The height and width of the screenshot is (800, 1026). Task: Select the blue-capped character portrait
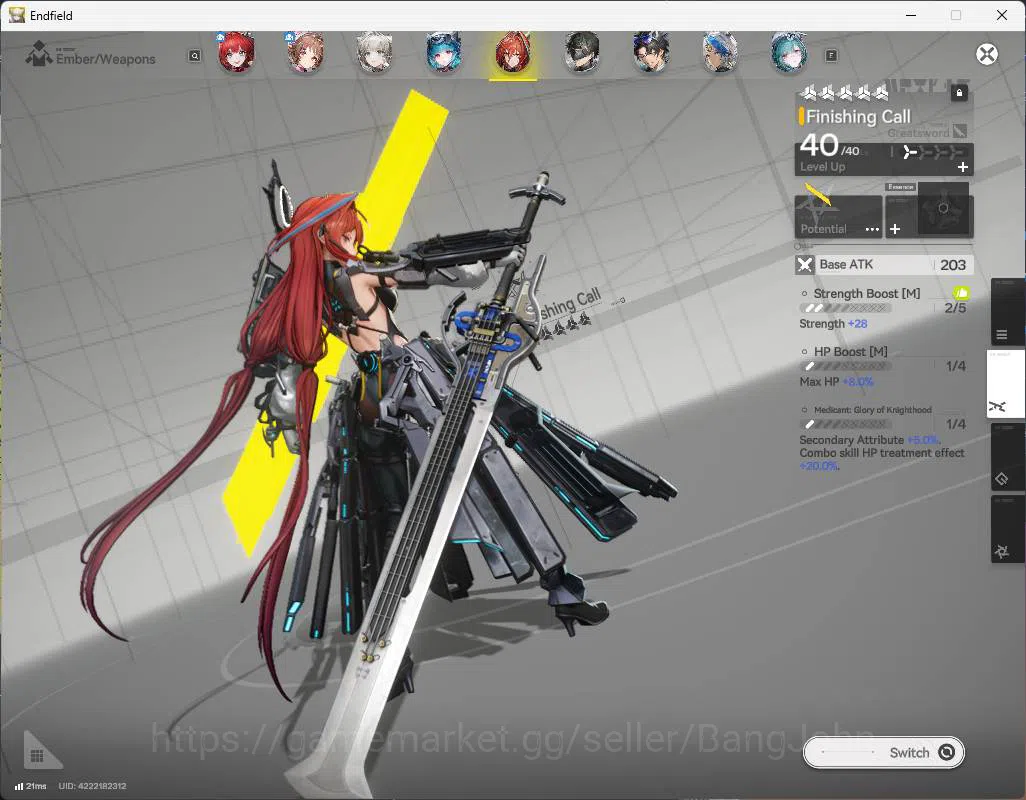(720, 52)
